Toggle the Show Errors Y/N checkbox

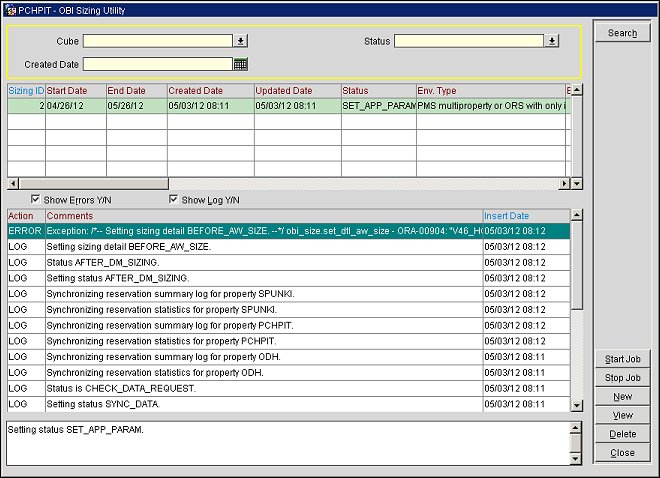37,200
